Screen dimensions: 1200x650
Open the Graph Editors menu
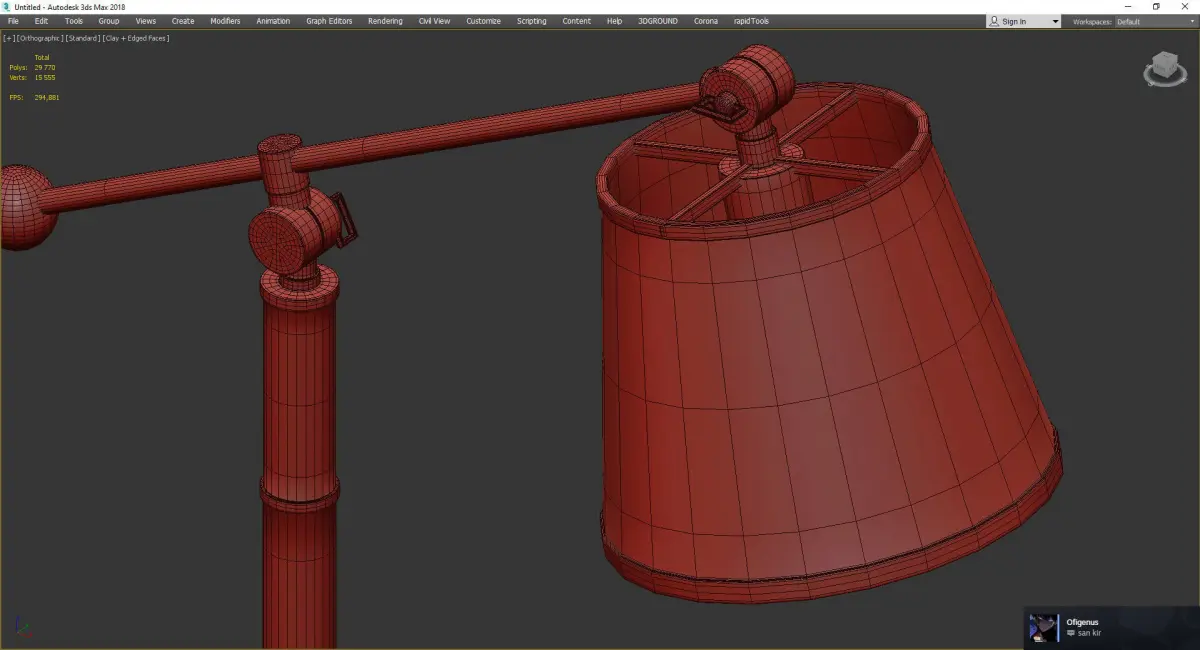coord(329,21)
